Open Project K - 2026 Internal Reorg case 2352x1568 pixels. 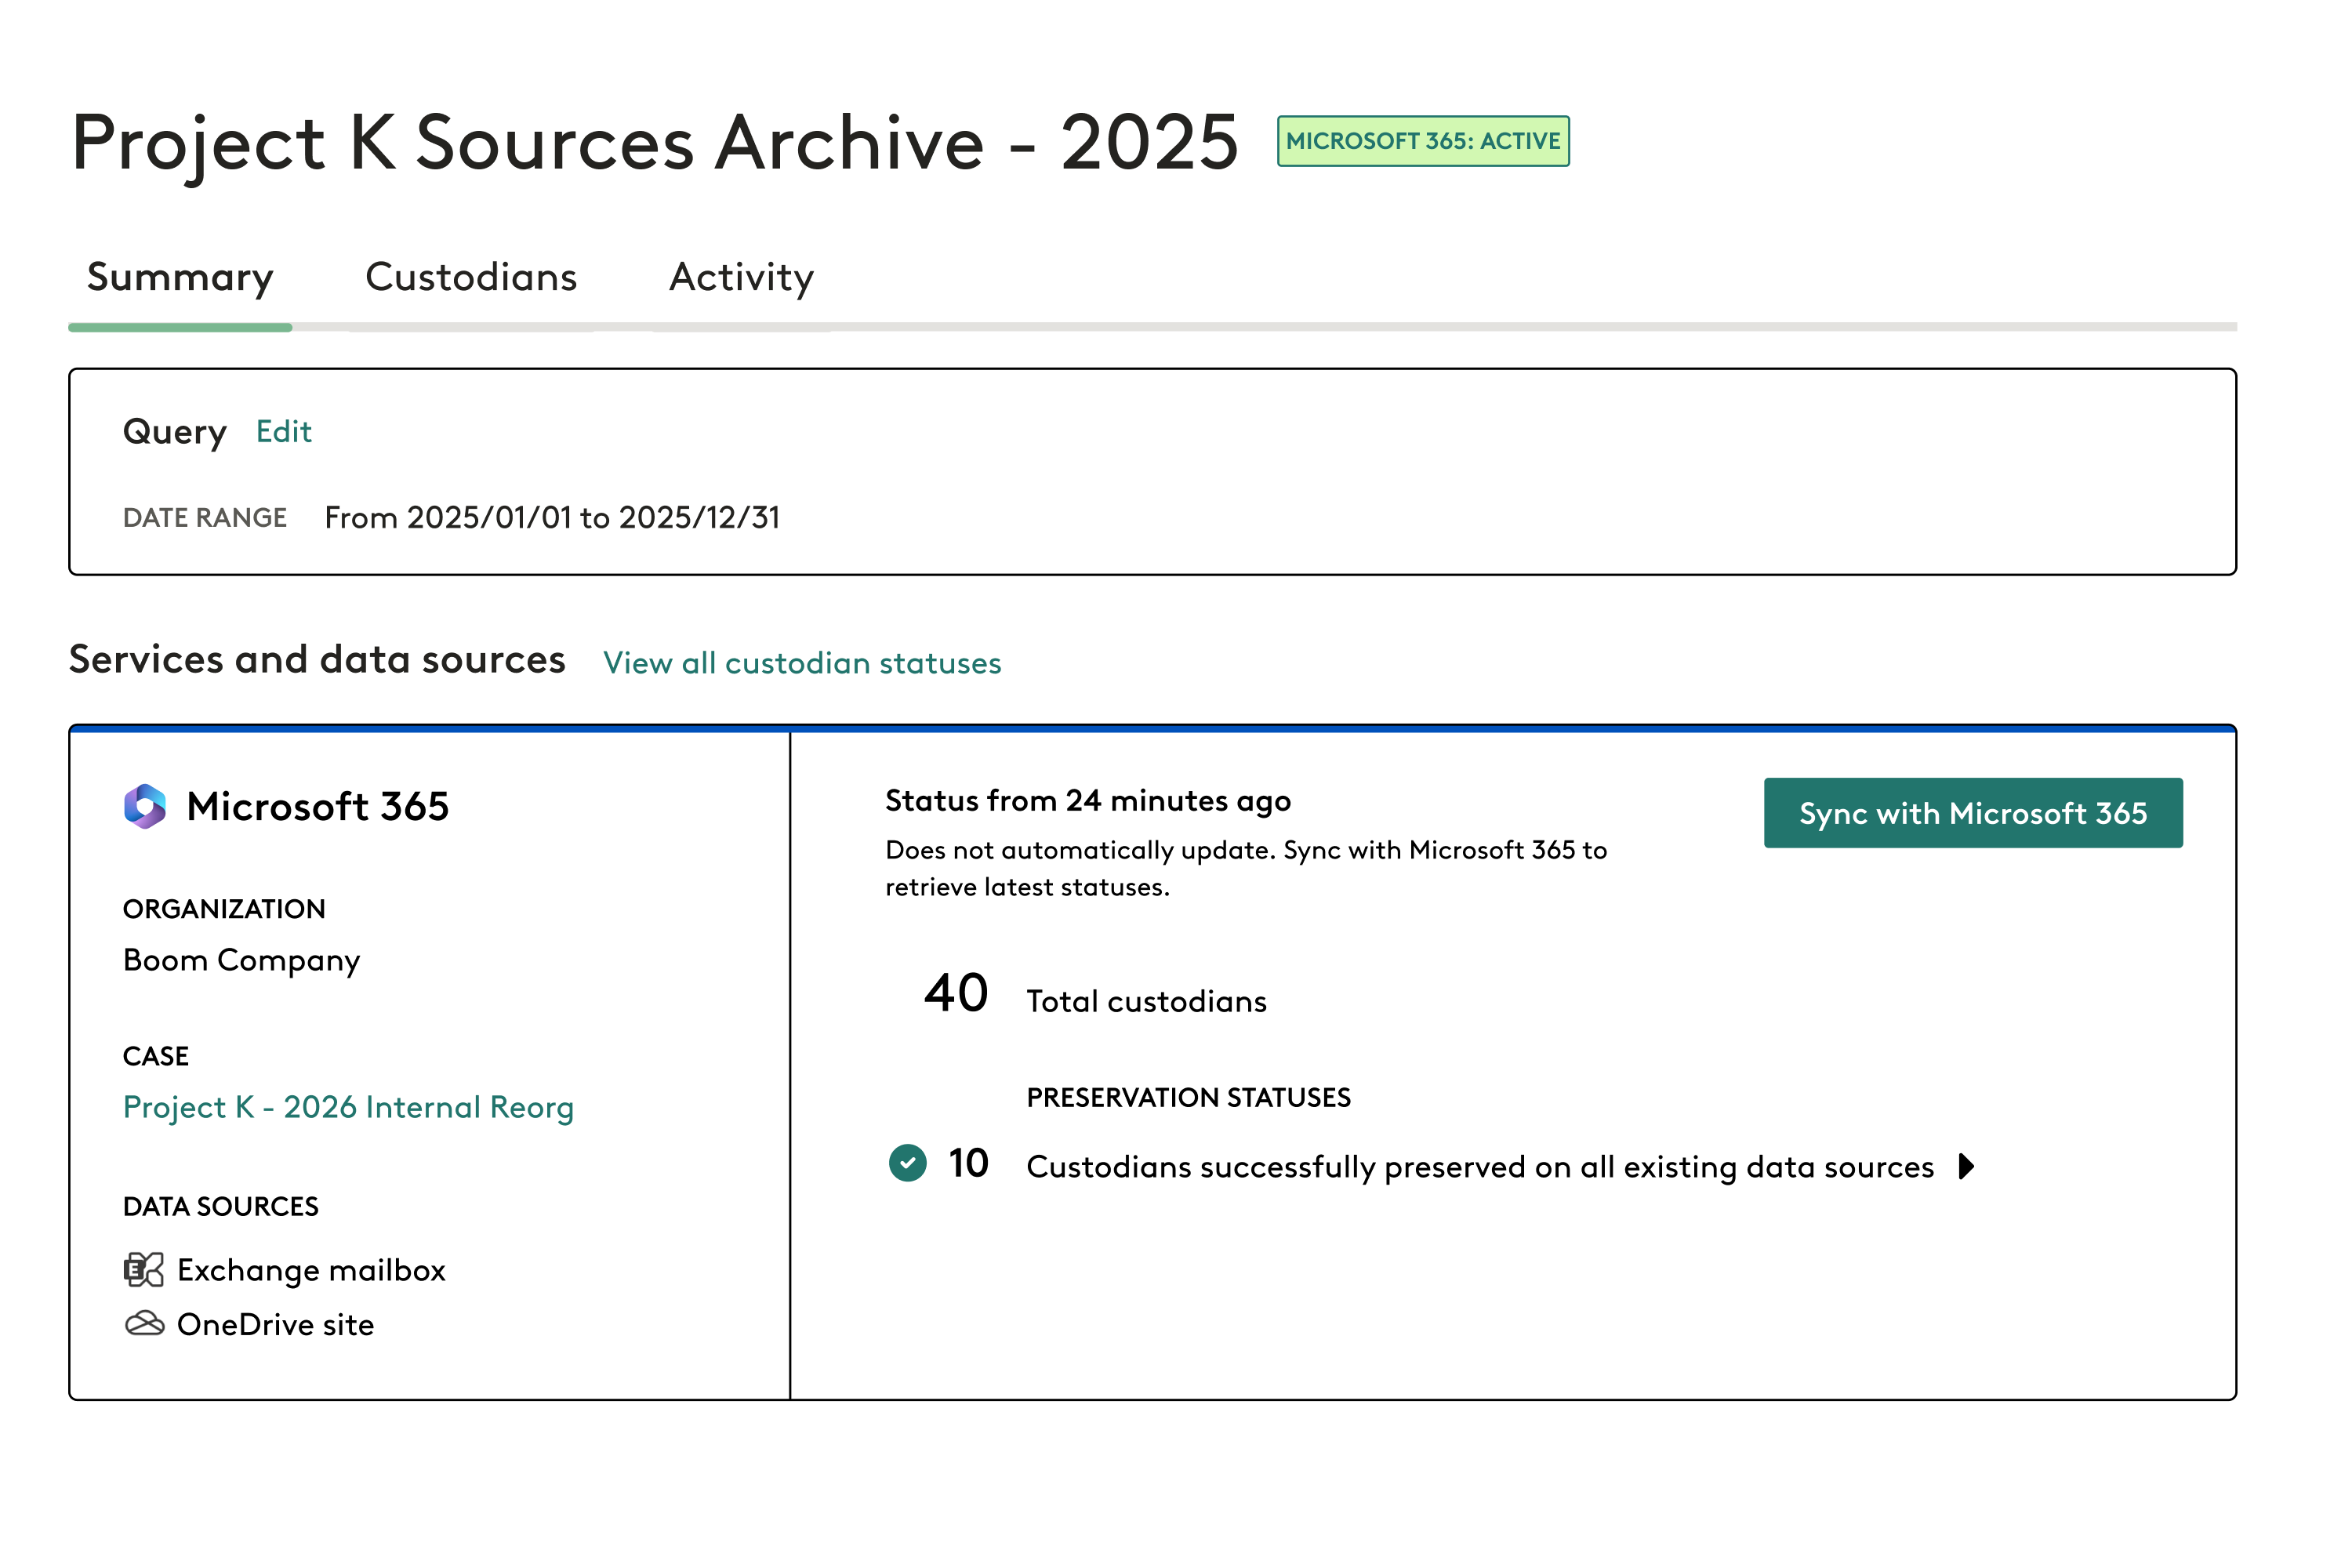[348, 1107]
